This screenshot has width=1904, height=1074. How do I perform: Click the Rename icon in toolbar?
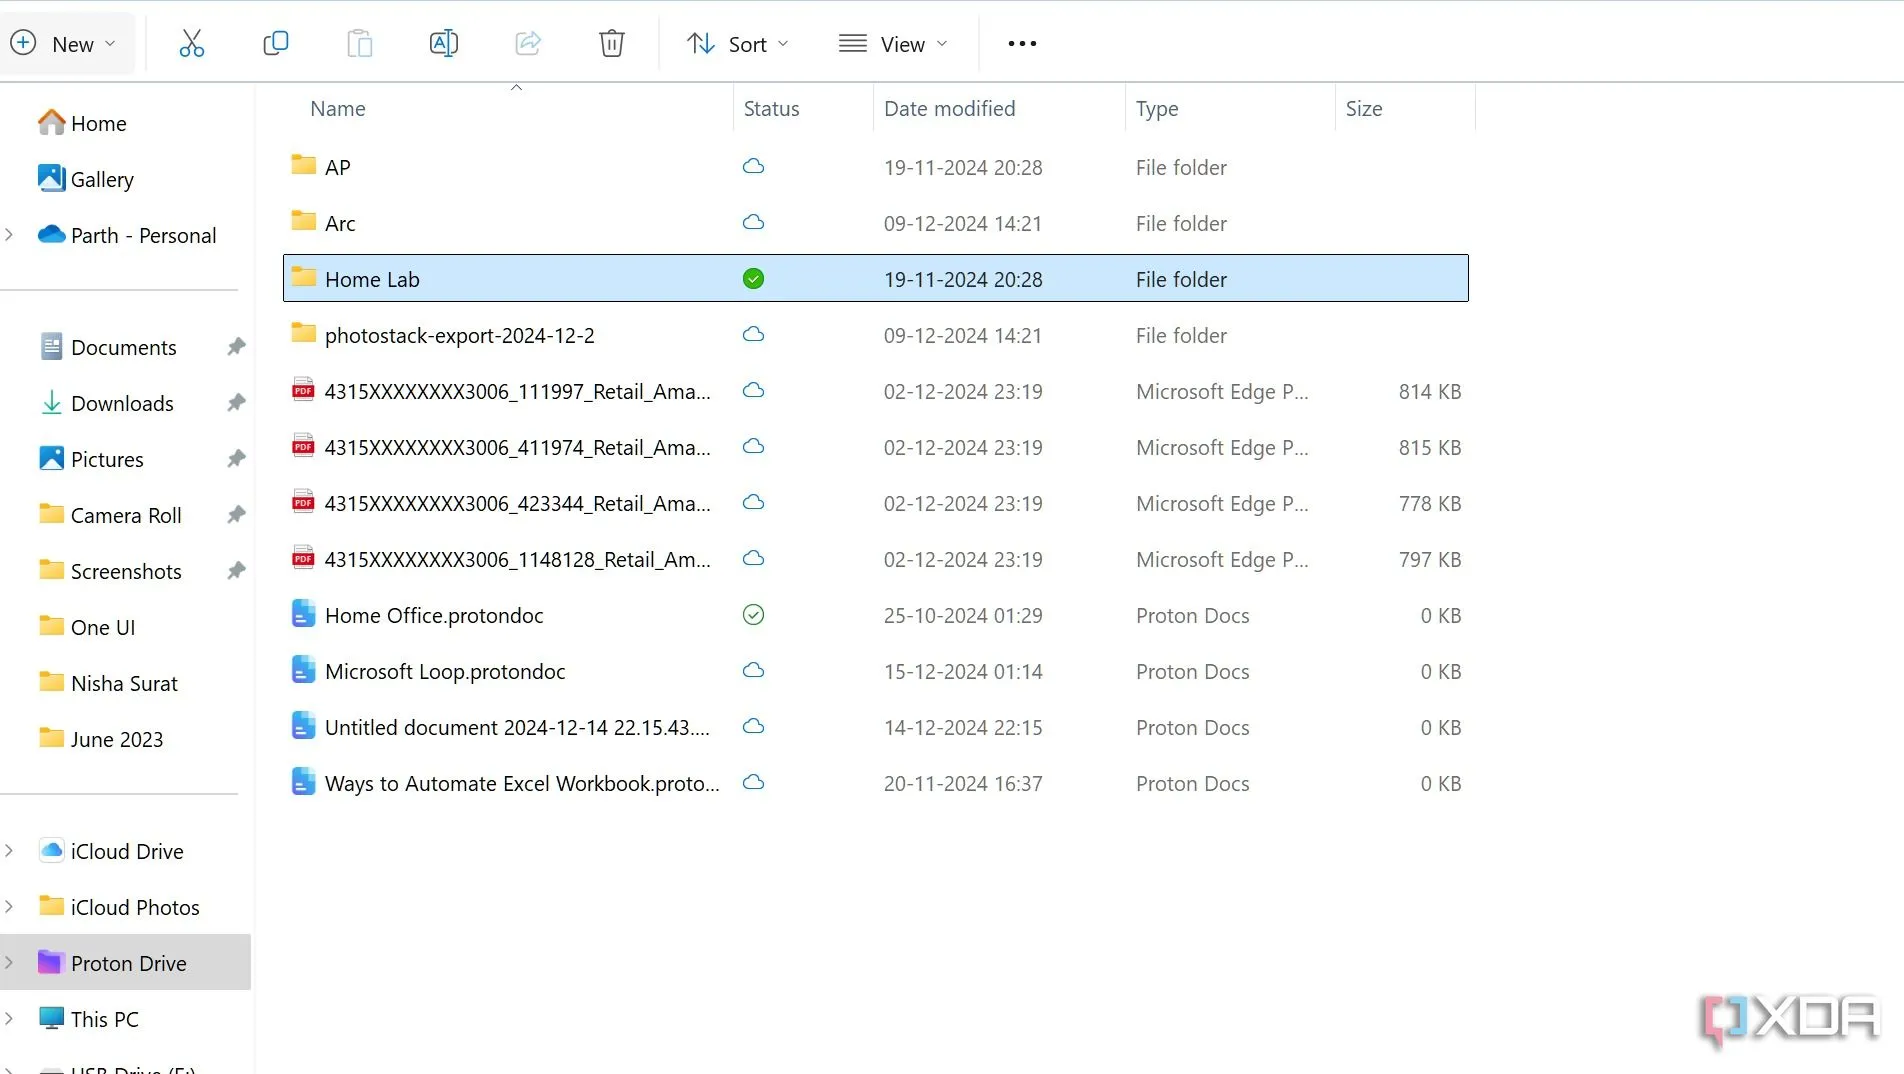click(443, 43)
